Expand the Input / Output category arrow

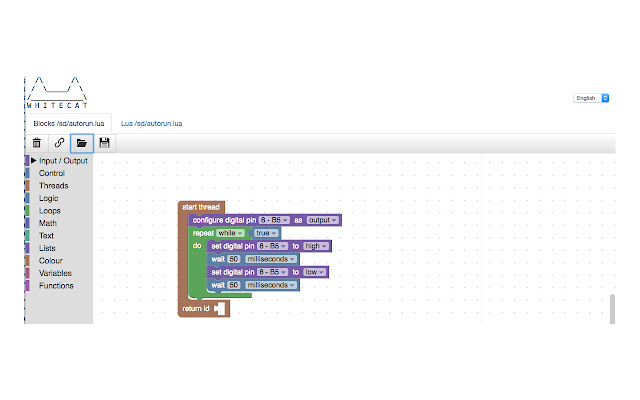pyautogui.click(x=33, y=160)
